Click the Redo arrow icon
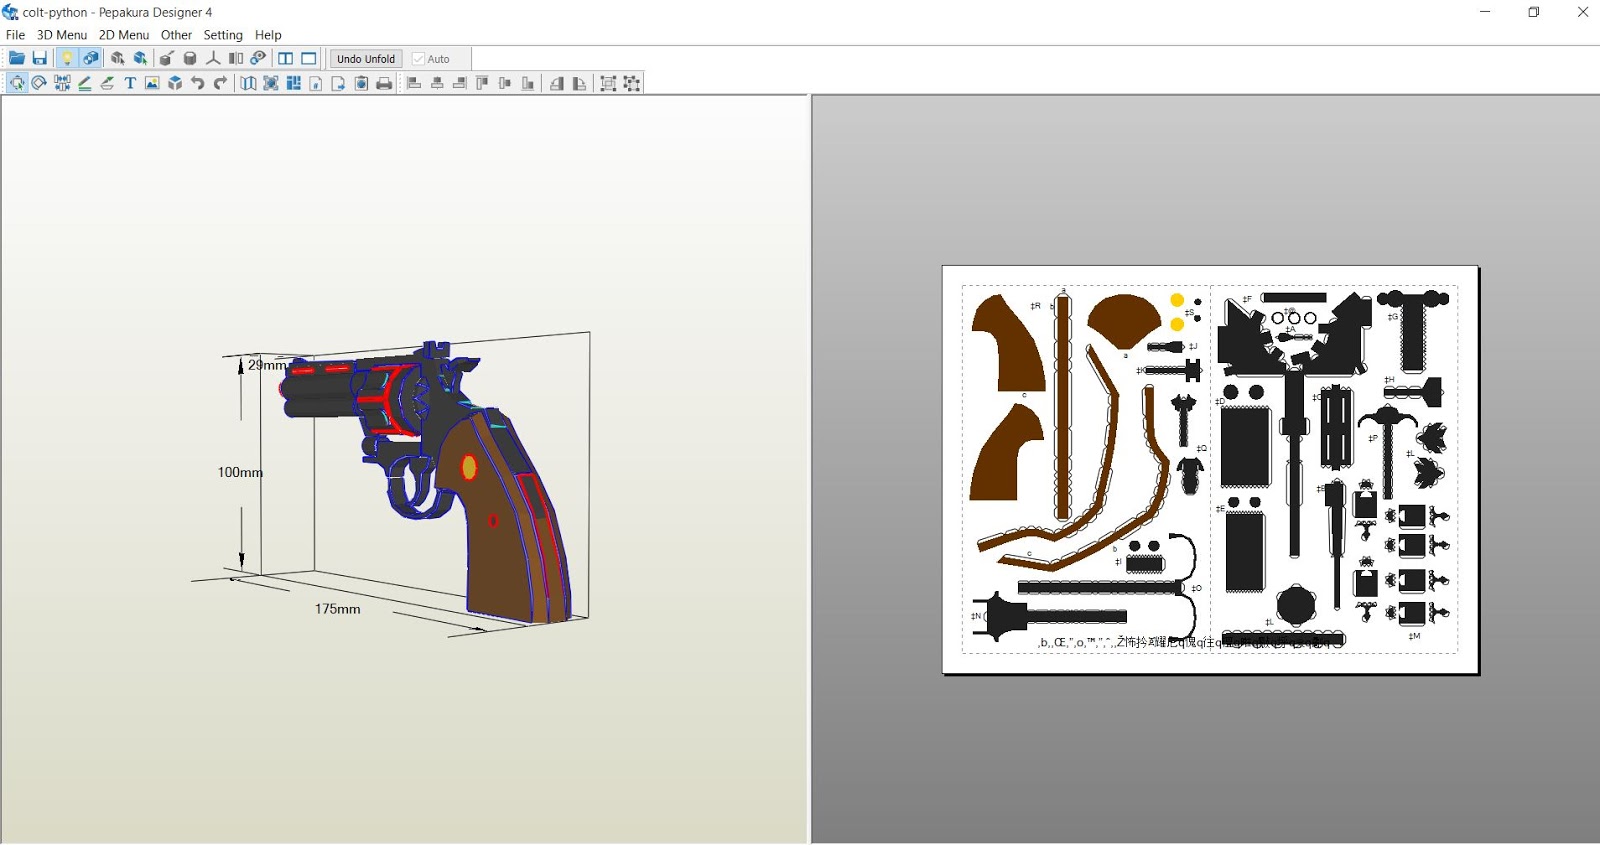The height and width of the screenshot is (845, 1600). point(220,83)
